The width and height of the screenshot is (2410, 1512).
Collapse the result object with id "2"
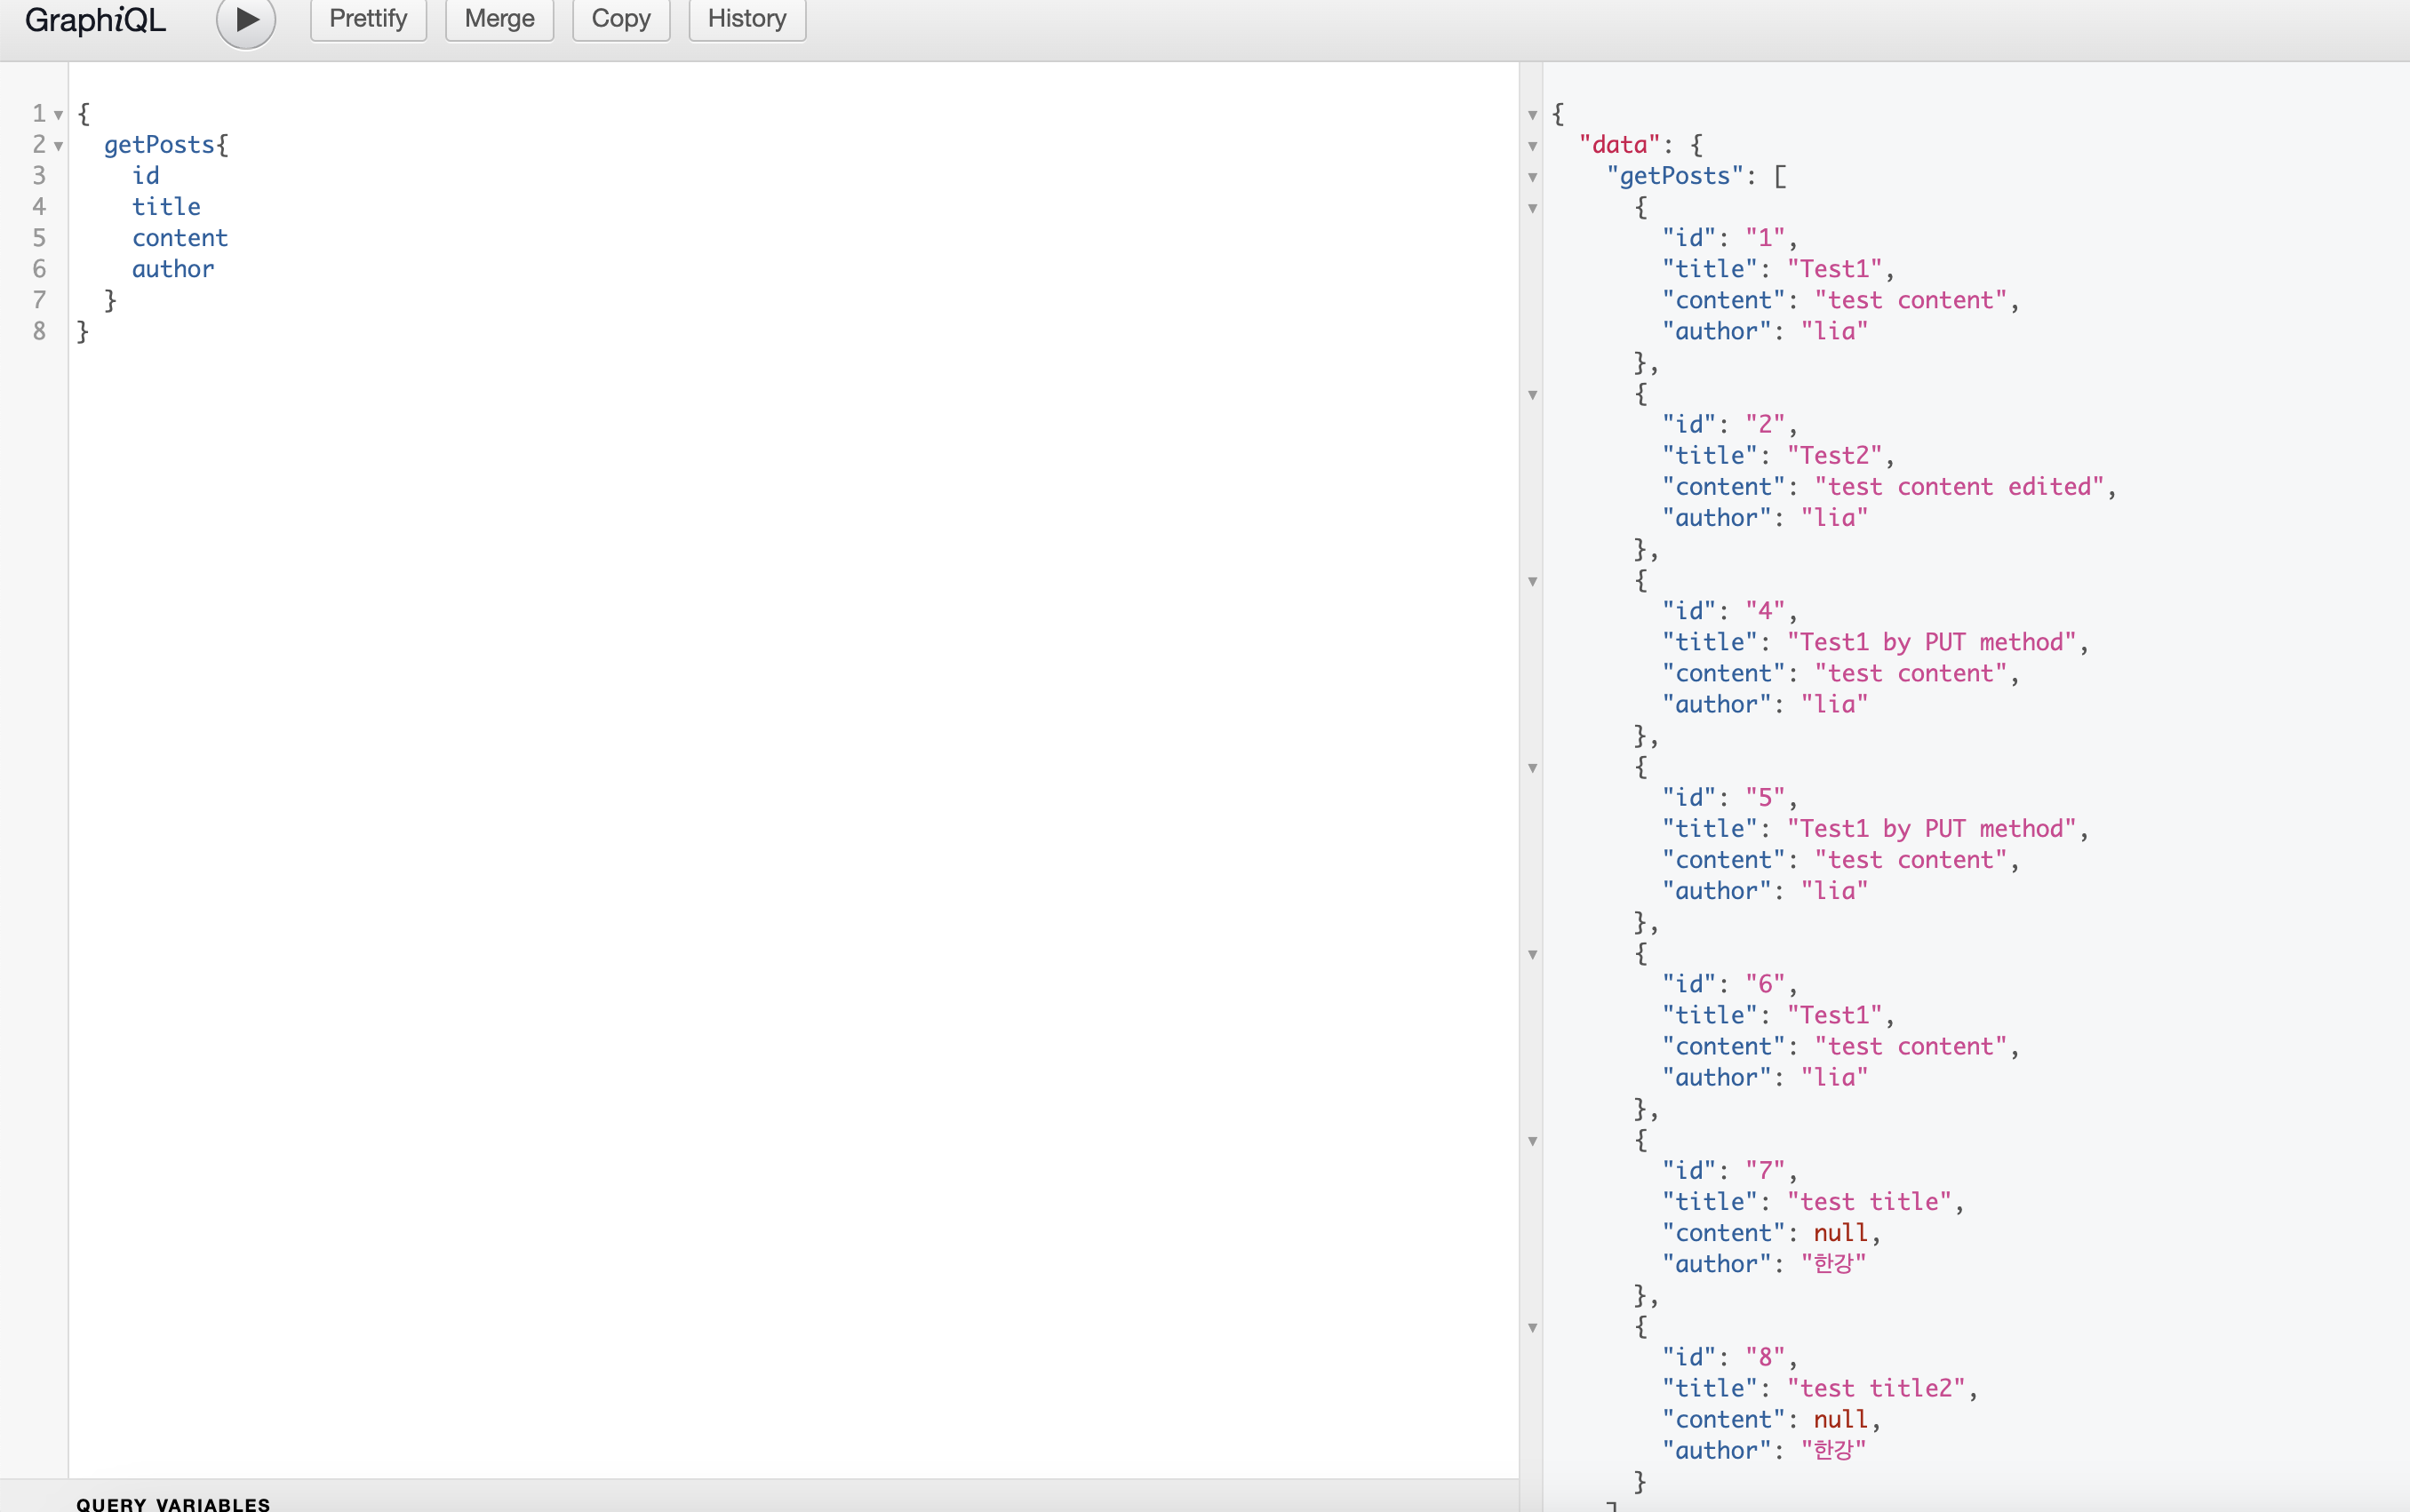pos(1532,395)
